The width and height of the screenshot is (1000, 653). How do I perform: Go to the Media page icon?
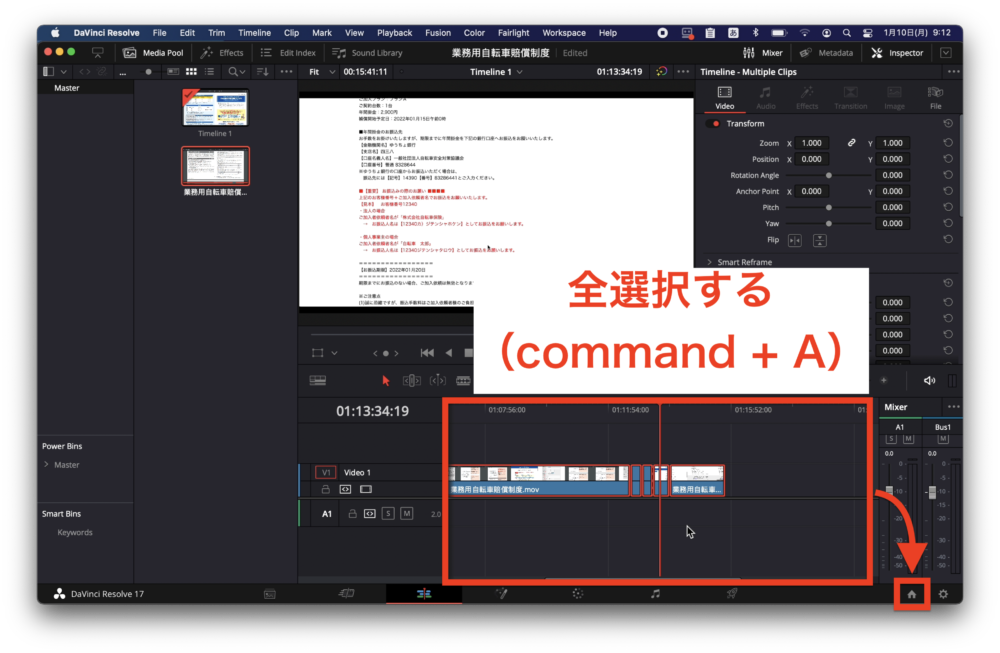tap(270, 594)
